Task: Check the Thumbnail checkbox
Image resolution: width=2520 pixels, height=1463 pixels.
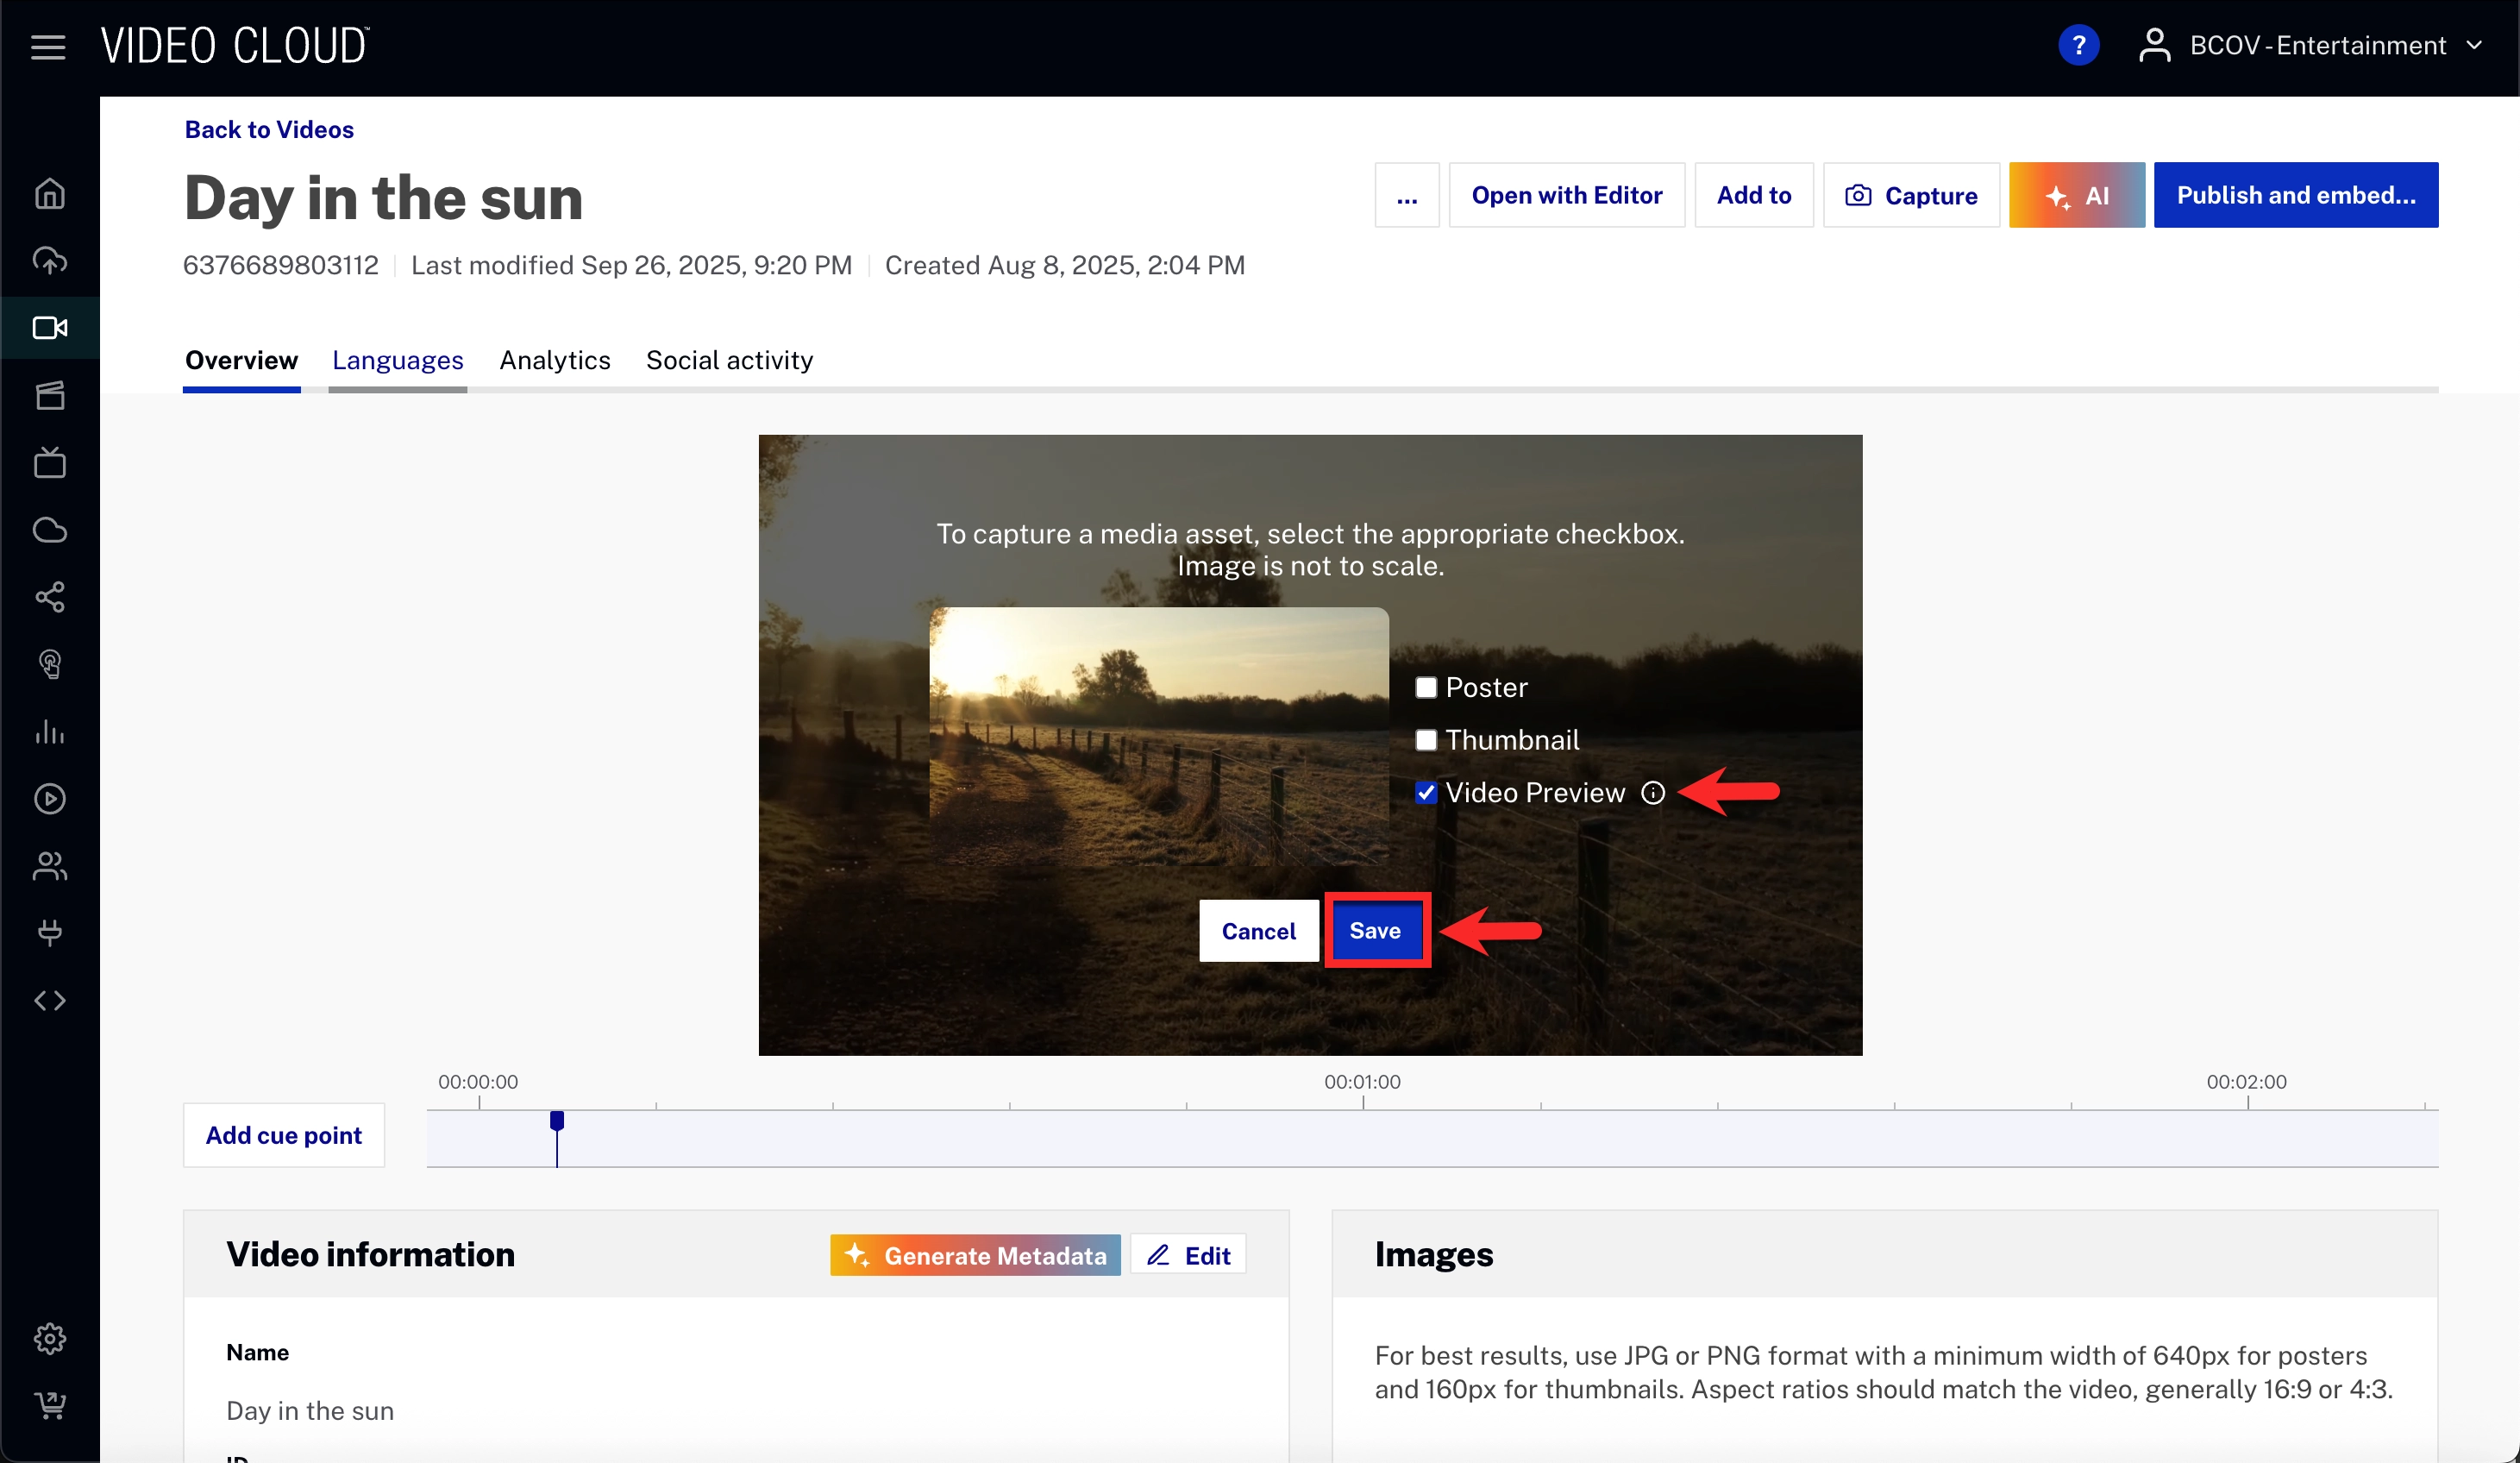Action: point(1426,740)
